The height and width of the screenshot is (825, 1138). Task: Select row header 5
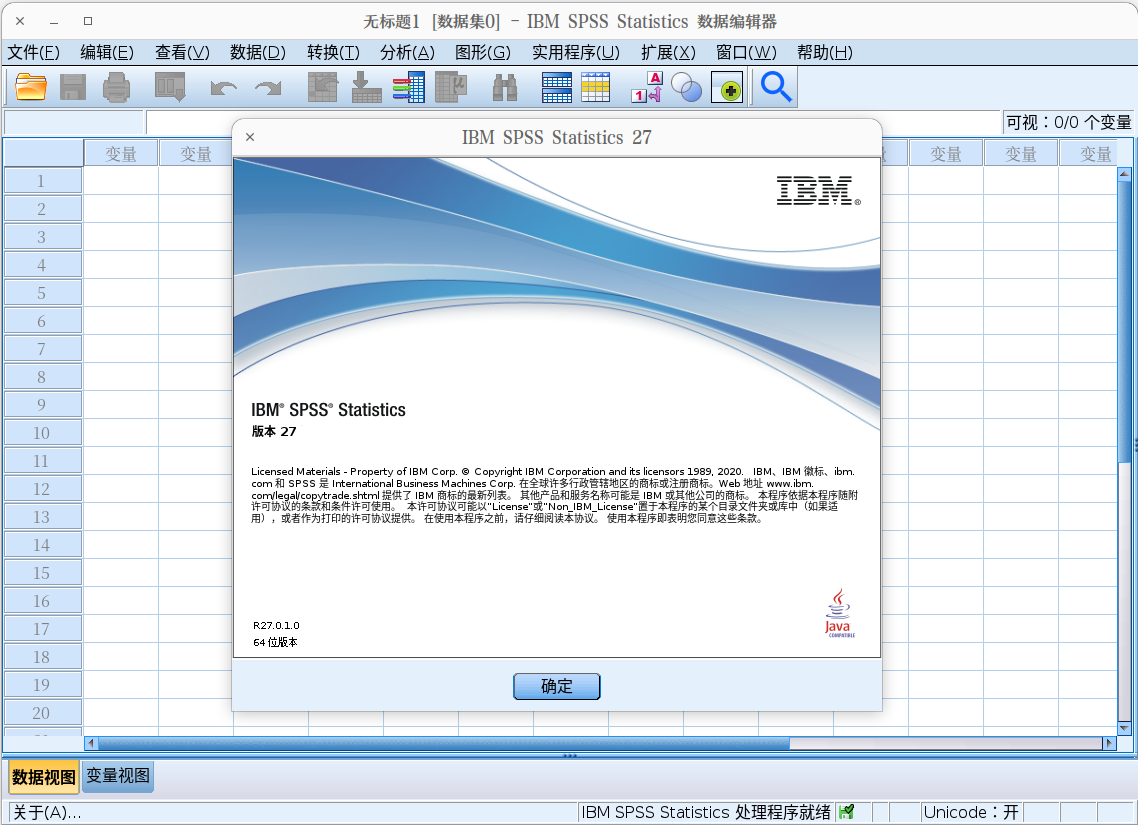click(43, 293)
